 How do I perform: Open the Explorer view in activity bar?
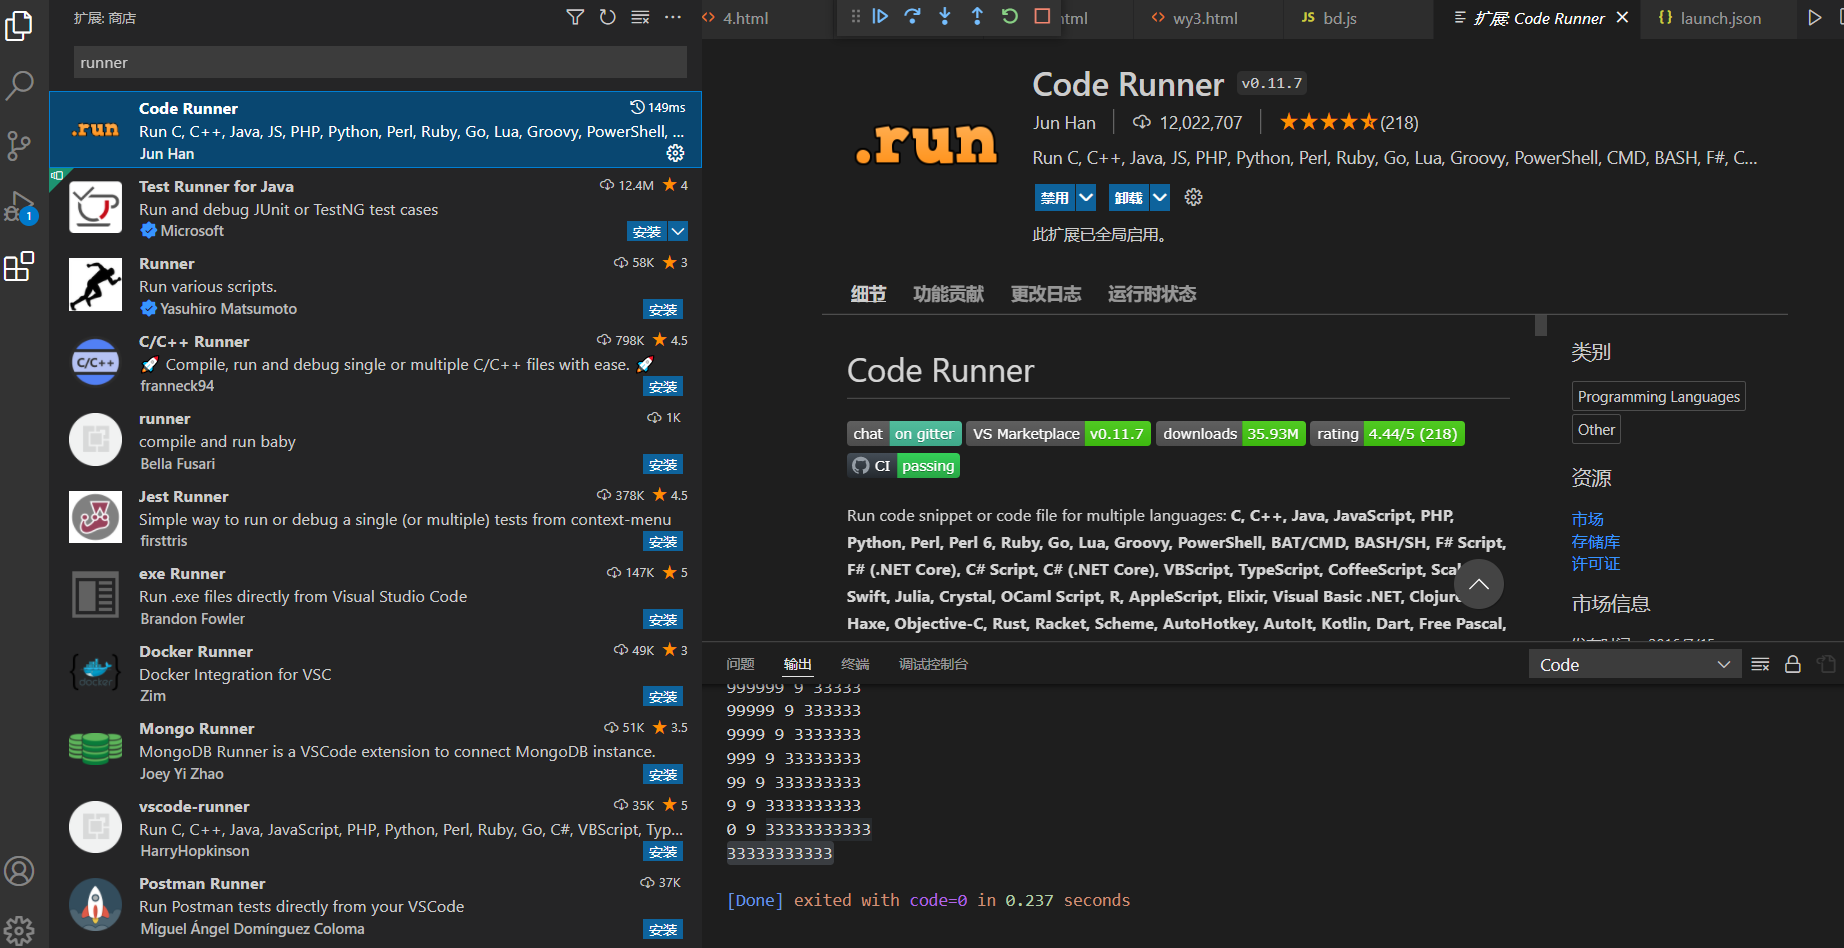(x=19, y=25)
